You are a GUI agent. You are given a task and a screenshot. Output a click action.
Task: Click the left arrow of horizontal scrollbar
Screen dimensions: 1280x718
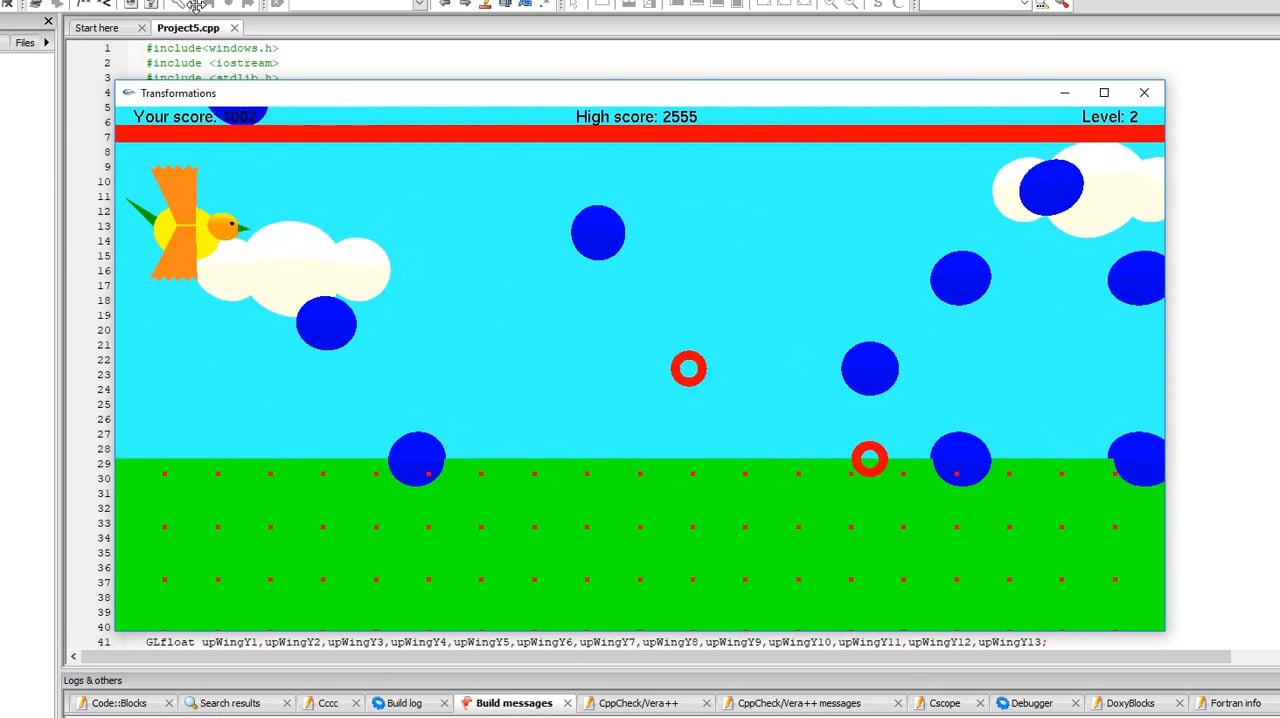tap(73, 657)
